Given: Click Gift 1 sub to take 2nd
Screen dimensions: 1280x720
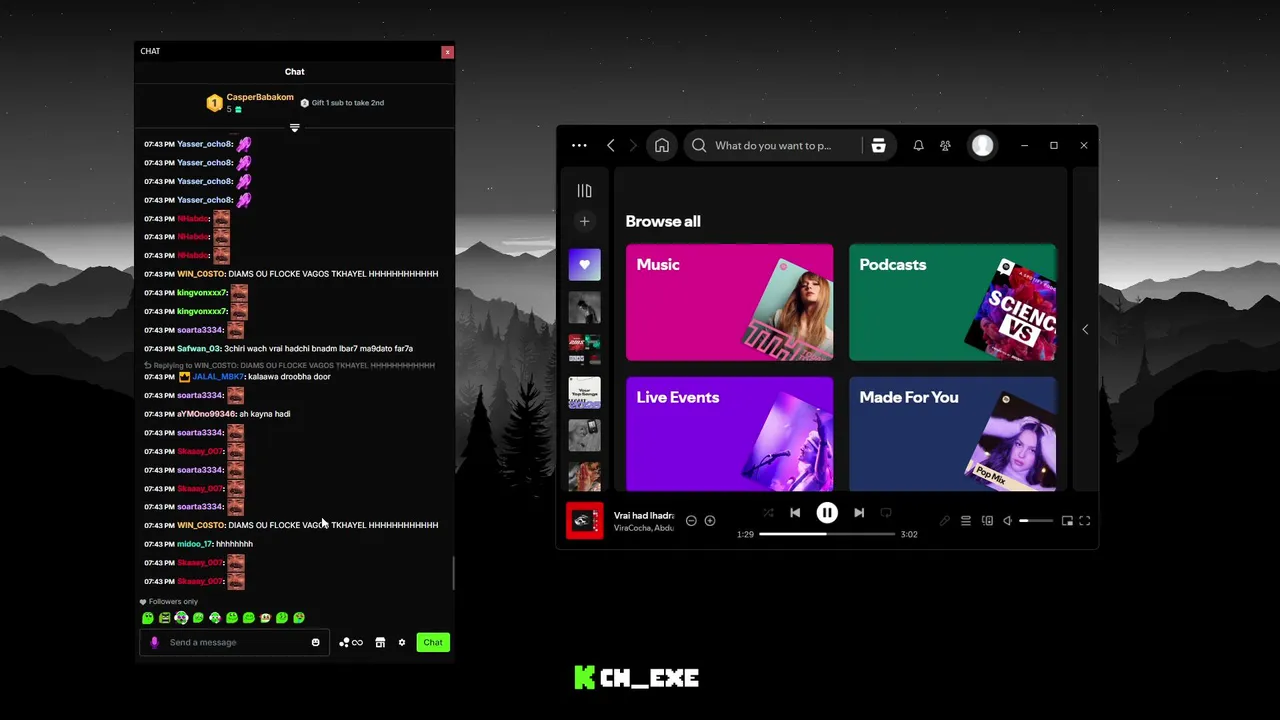Looking at the screenshot, I should pyautogui.click(x=343, y=103).
